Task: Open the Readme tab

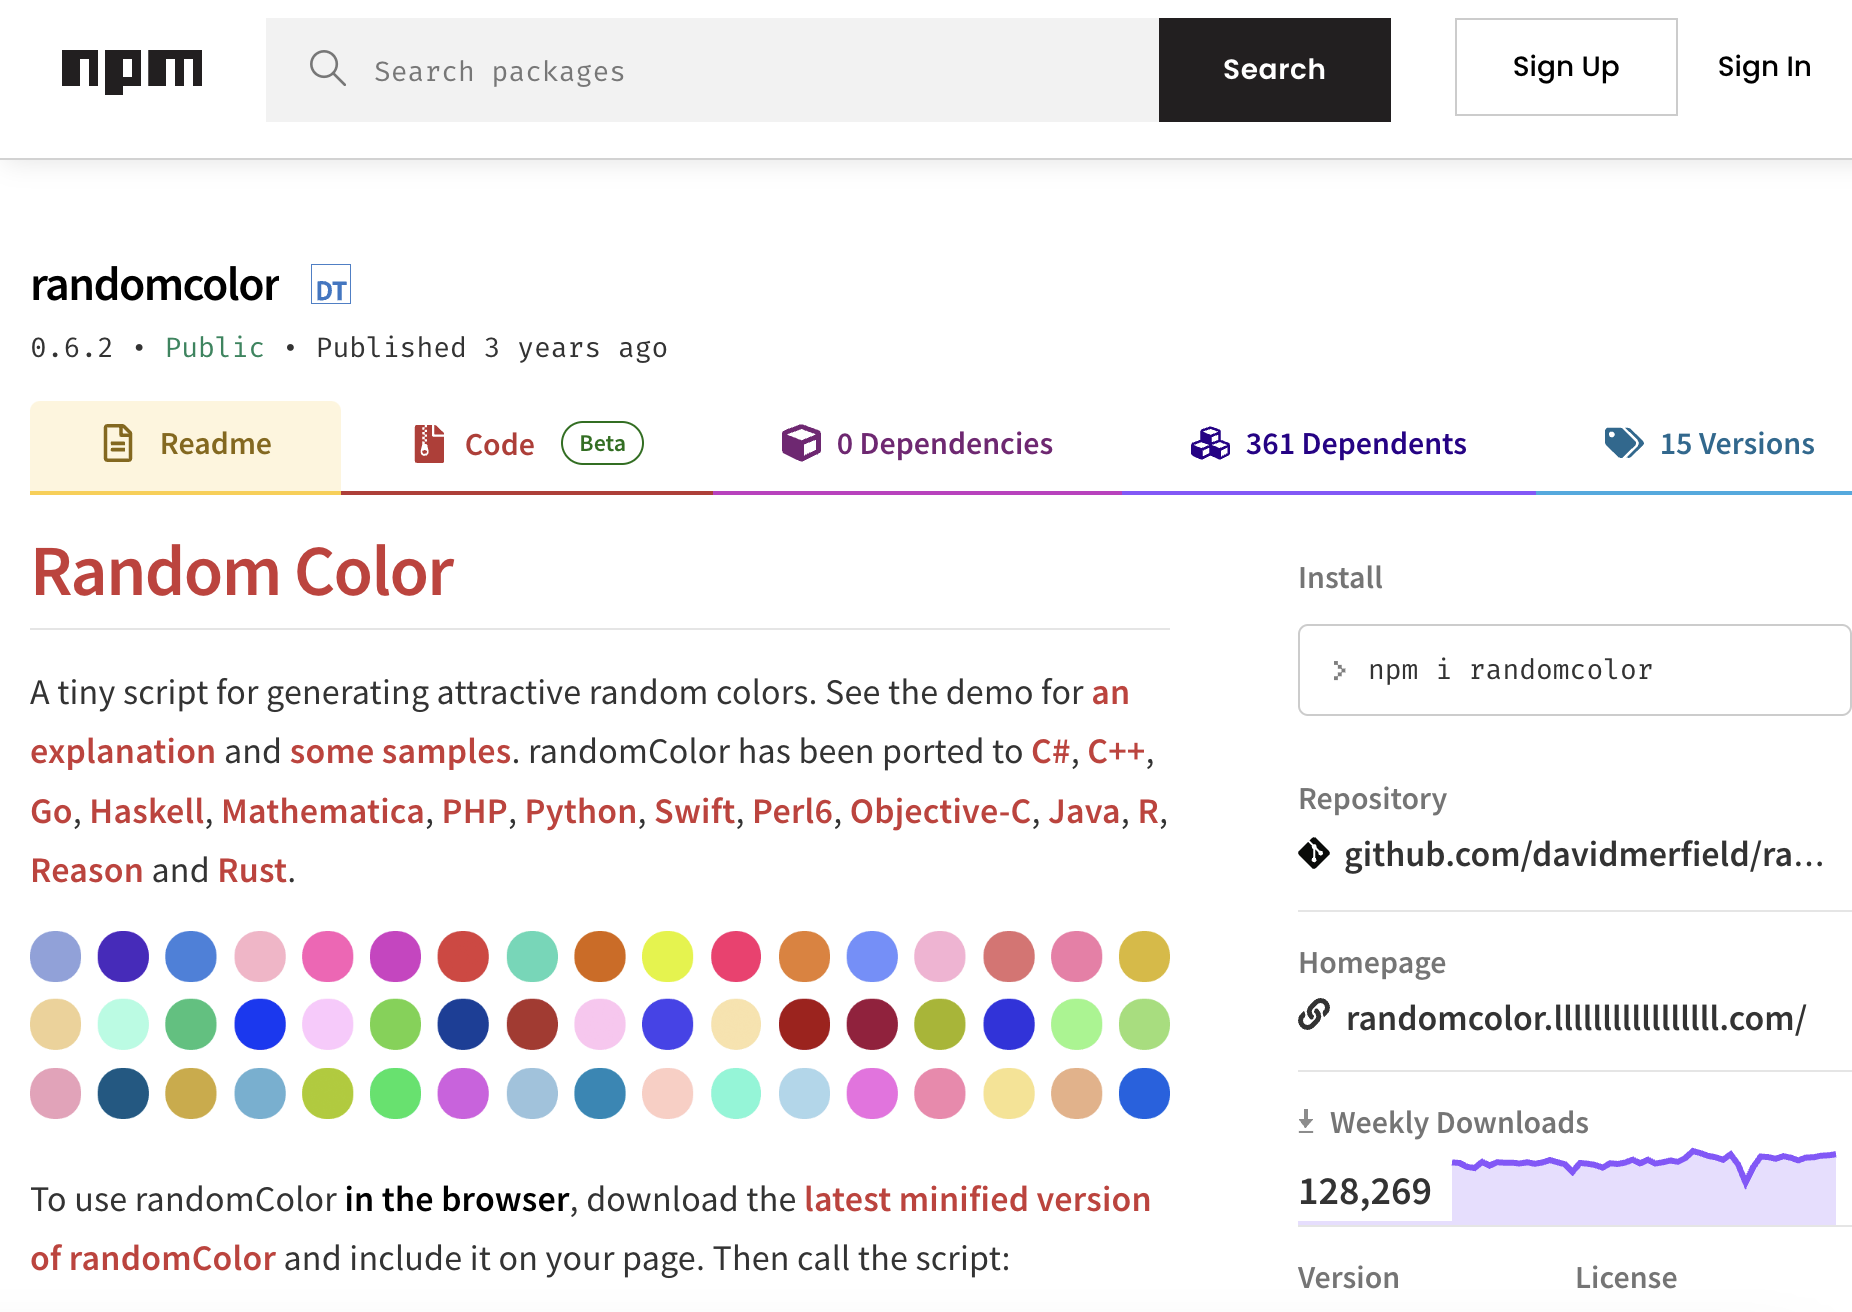Action: click(186, 446)
